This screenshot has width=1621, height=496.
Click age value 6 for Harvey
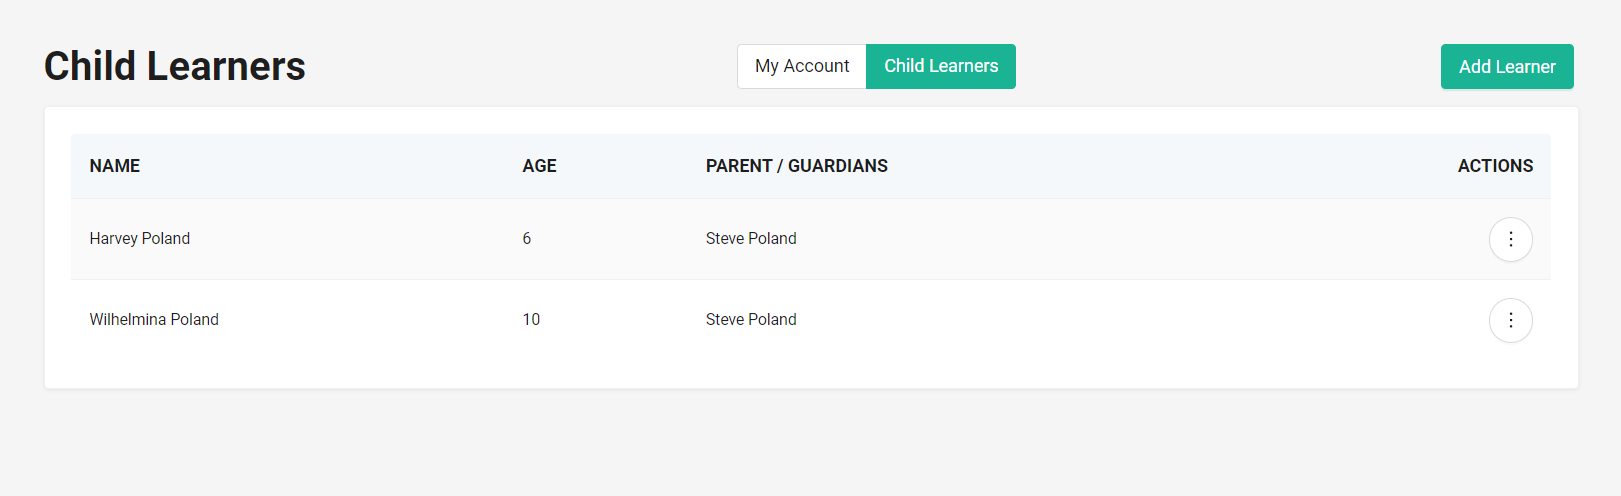[x=527, y=239]
